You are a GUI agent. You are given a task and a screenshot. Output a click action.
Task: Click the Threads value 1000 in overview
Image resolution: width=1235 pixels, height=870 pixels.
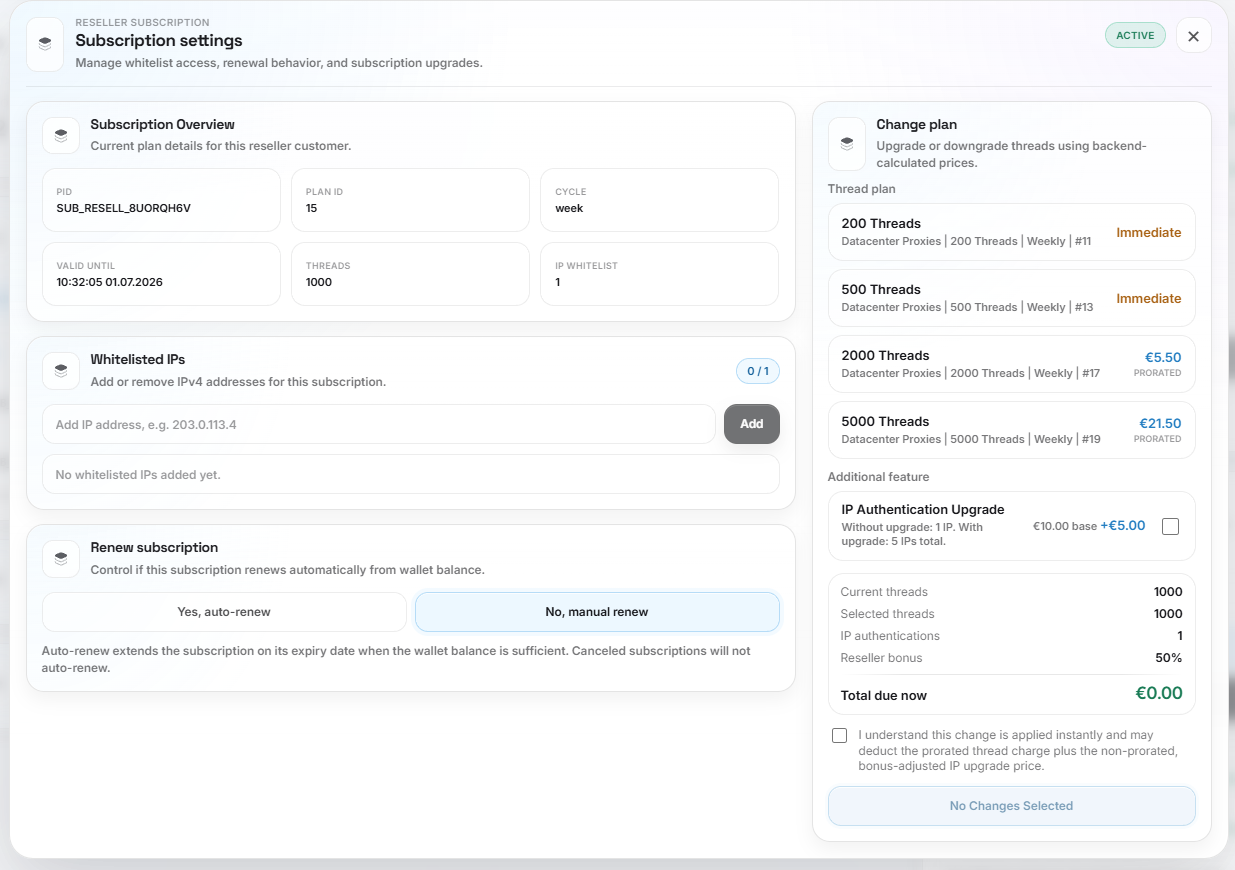[x=319, y=282]
